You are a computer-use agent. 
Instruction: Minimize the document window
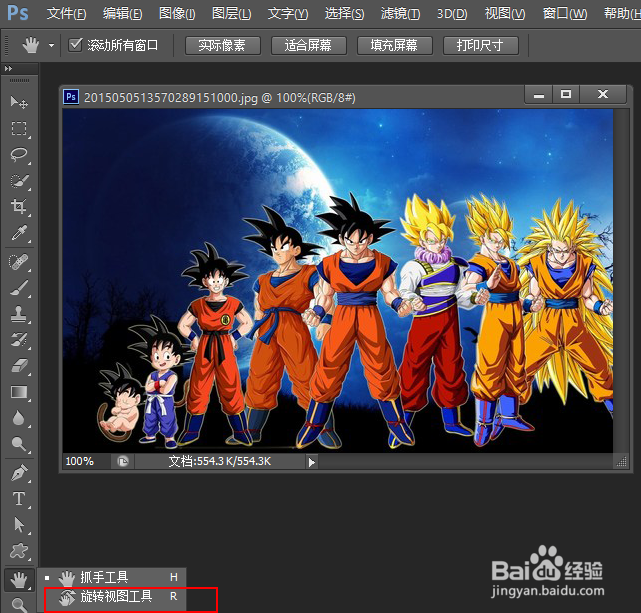(x=539, y=95)
